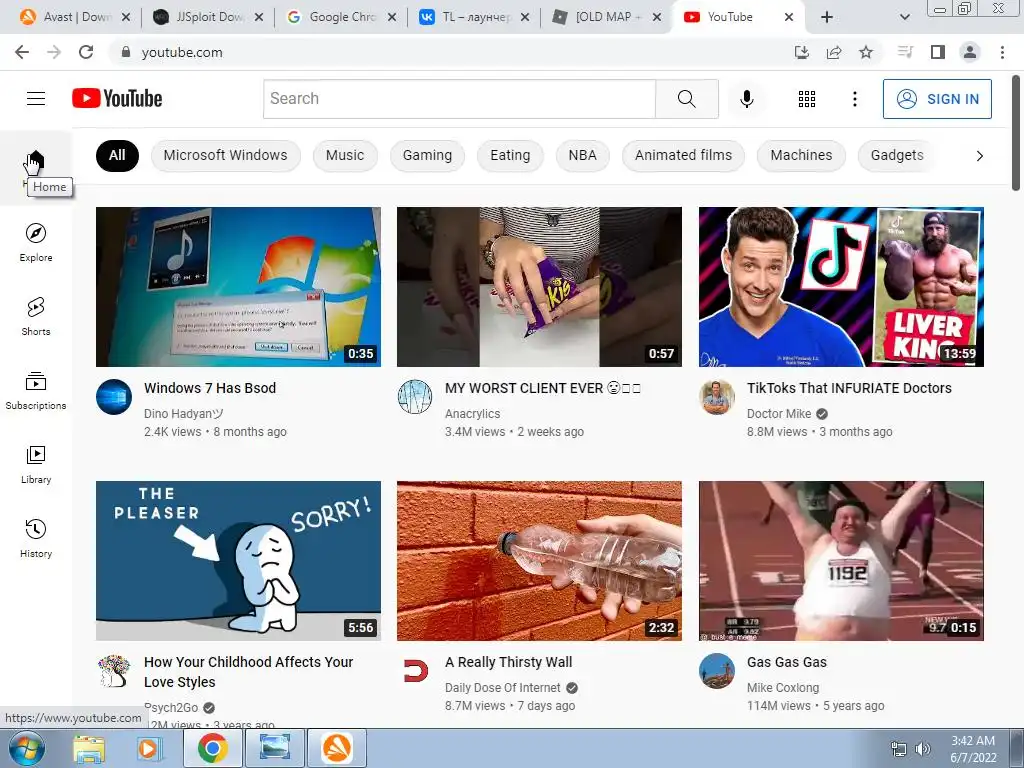
Task: Open a new browser tab
Action: tap(827, 17)
